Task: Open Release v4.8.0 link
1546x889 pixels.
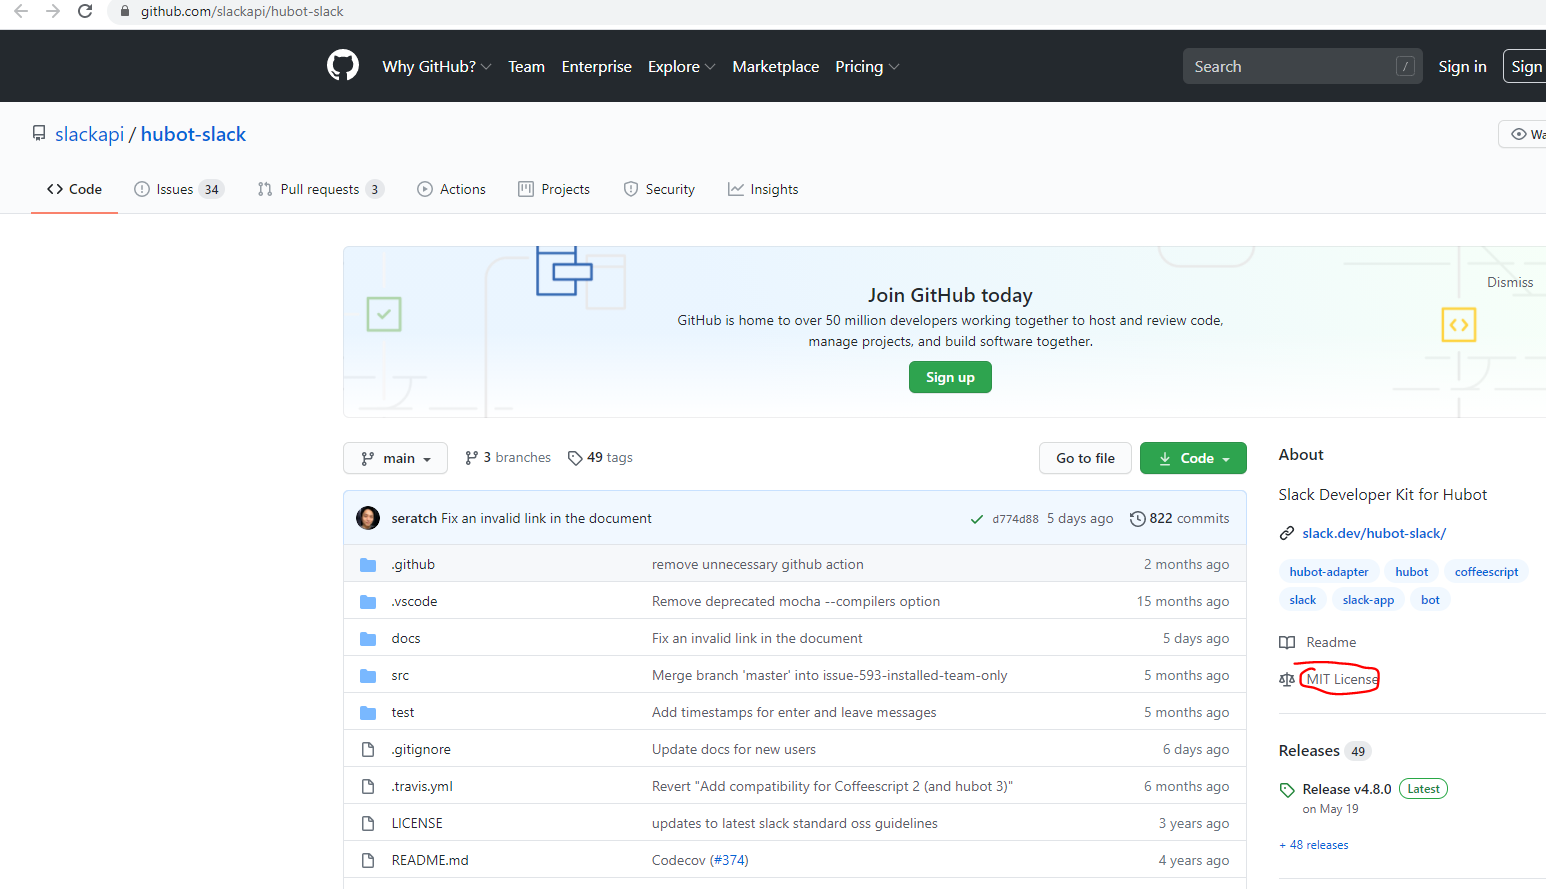Action: point(1347,789)
